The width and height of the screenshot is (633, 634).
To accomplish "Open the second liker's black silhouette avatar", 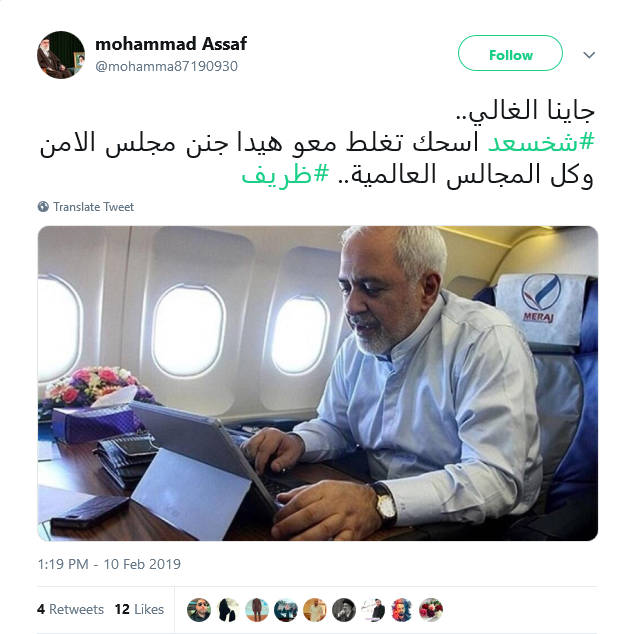I will click(228, 609).
